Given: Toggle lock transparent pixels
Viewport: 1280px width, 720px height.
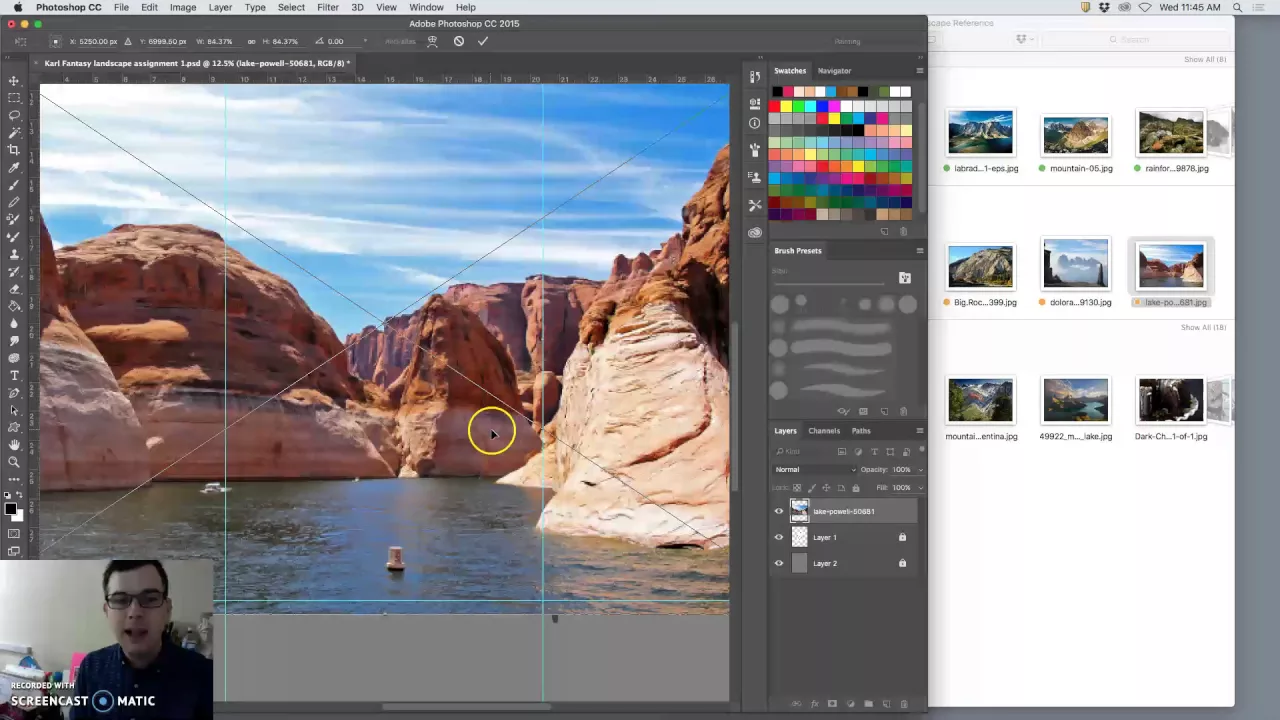Looking at the screenshot, I should pos(797,488).
